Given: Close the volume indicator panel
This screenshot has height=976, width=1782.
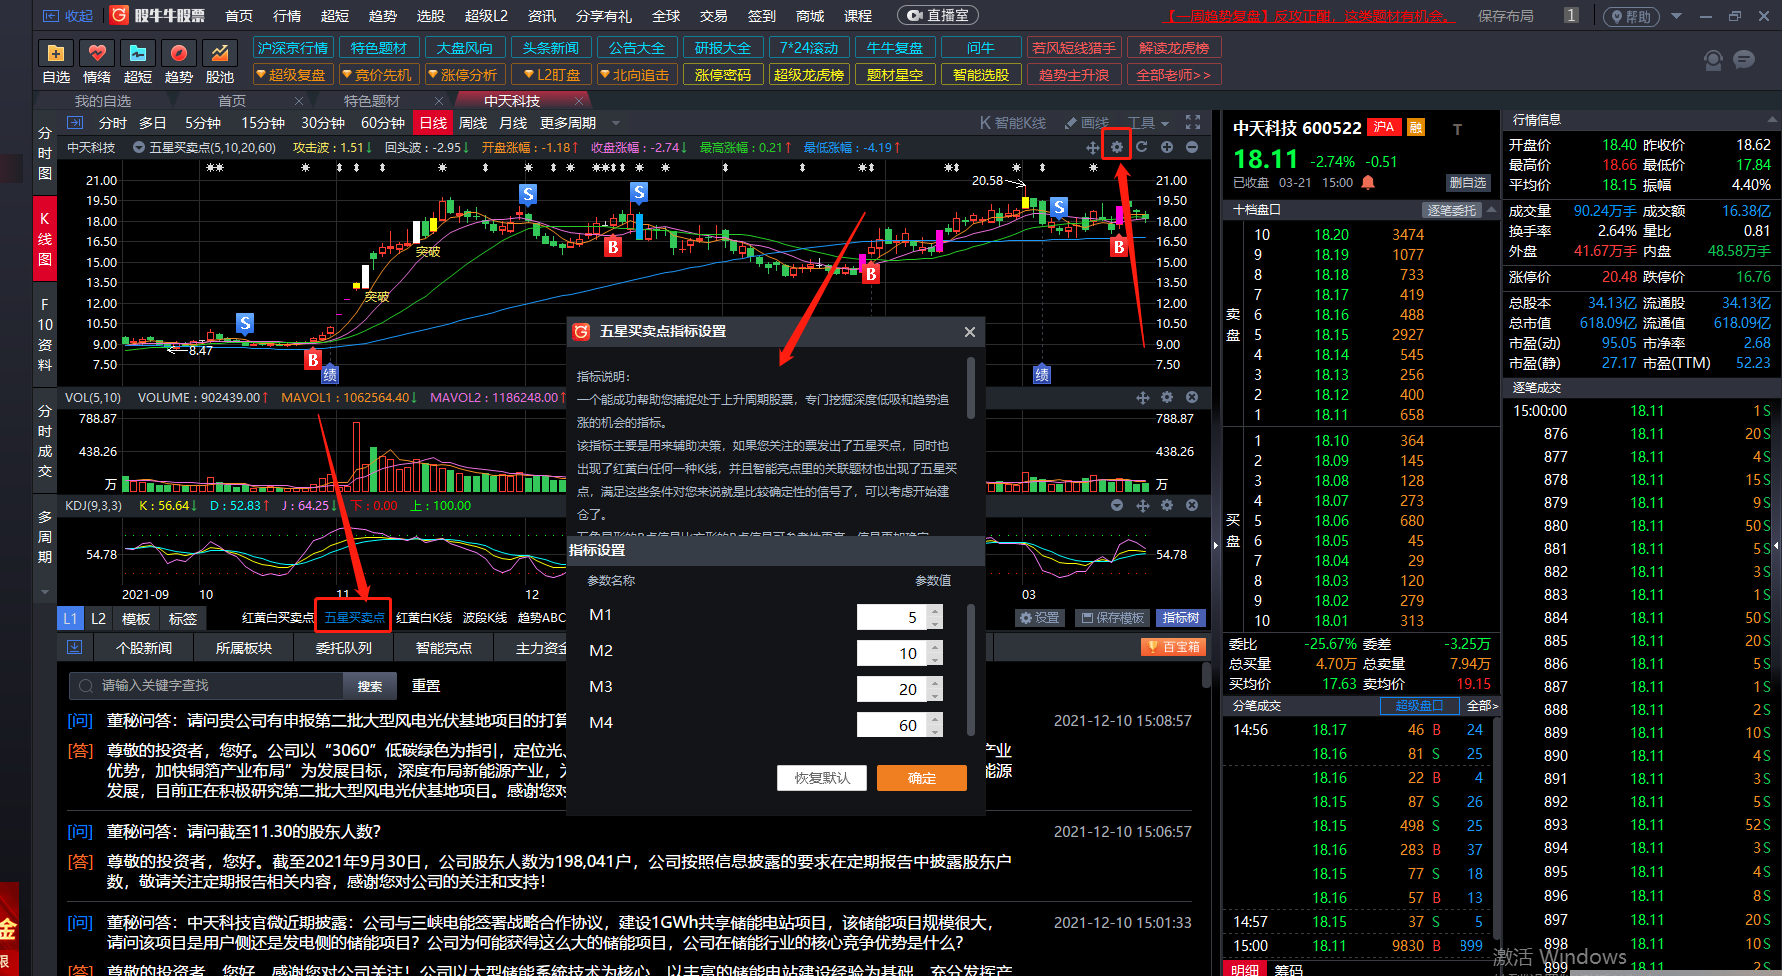Looking at the screenshot, I should tap(1192, 397).
